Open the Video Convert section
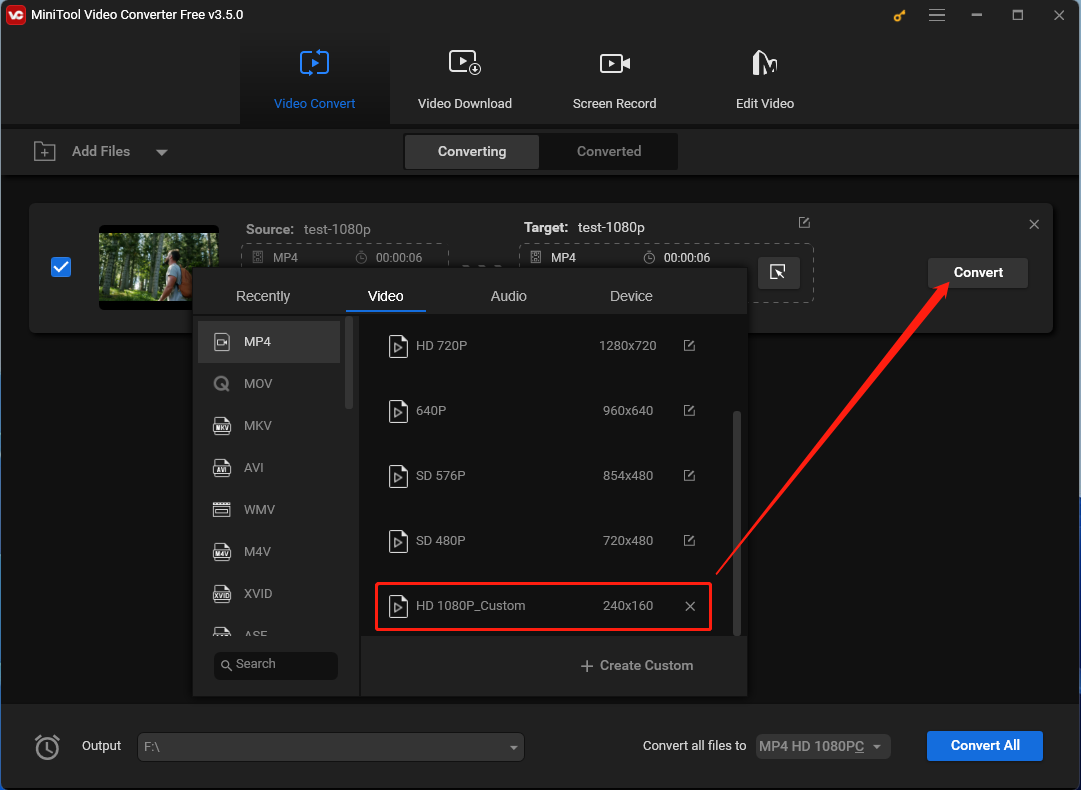Image resolution: width=1081 pixels, height=790 pixels. 314,79
